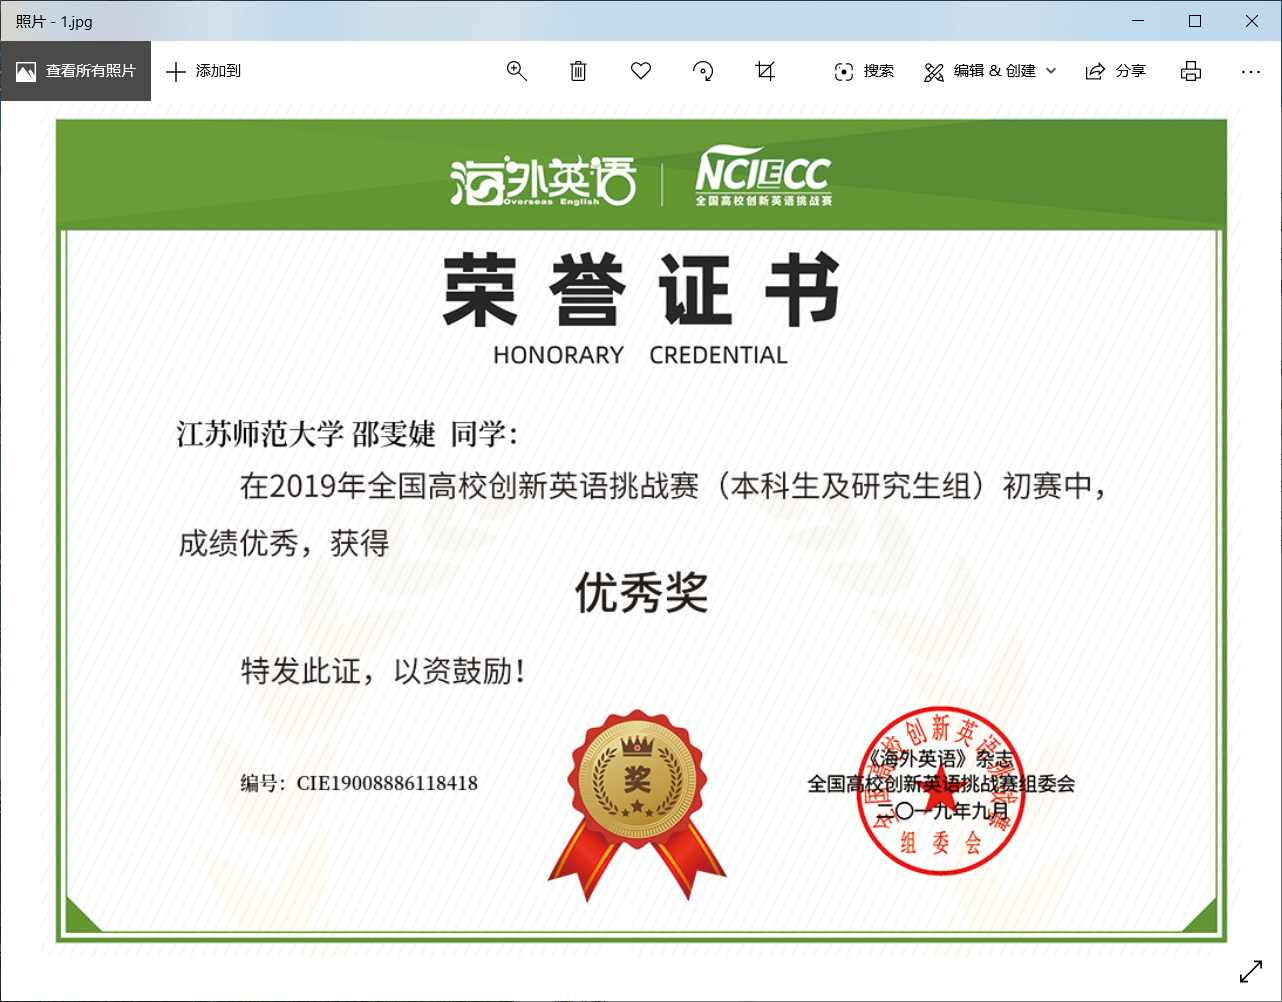Share the photo via 分享
Screen dimensions: 1282x1002
1116,71
